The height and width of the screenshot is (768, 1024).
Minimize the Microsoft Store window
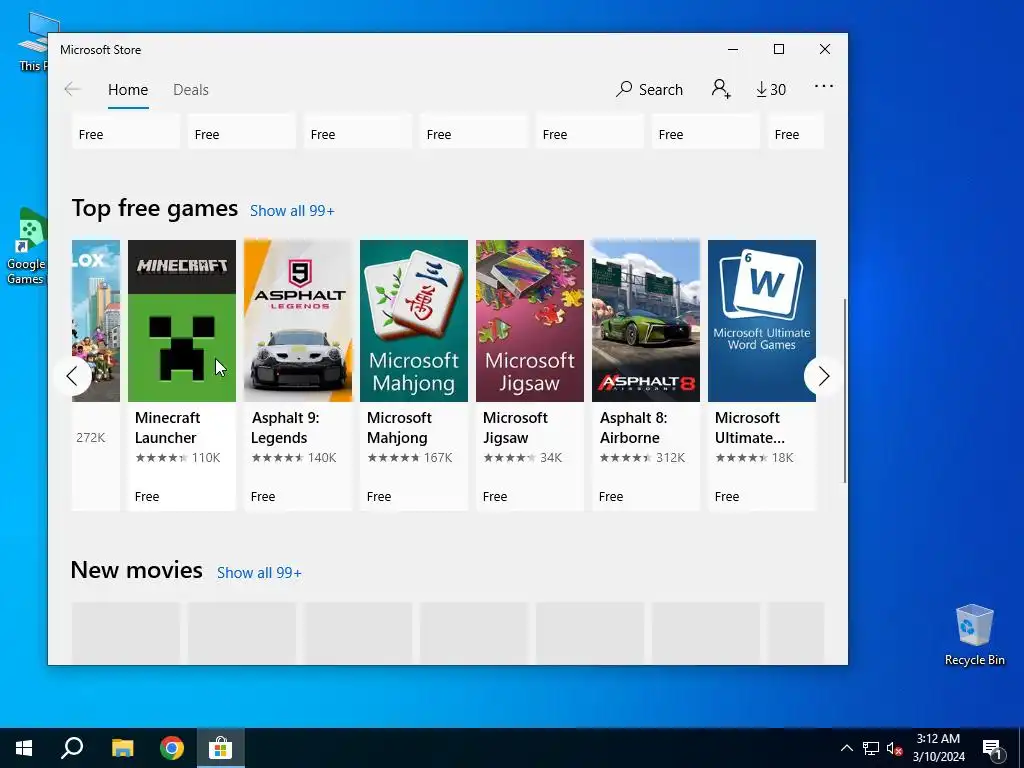click(x=733, y=50)
